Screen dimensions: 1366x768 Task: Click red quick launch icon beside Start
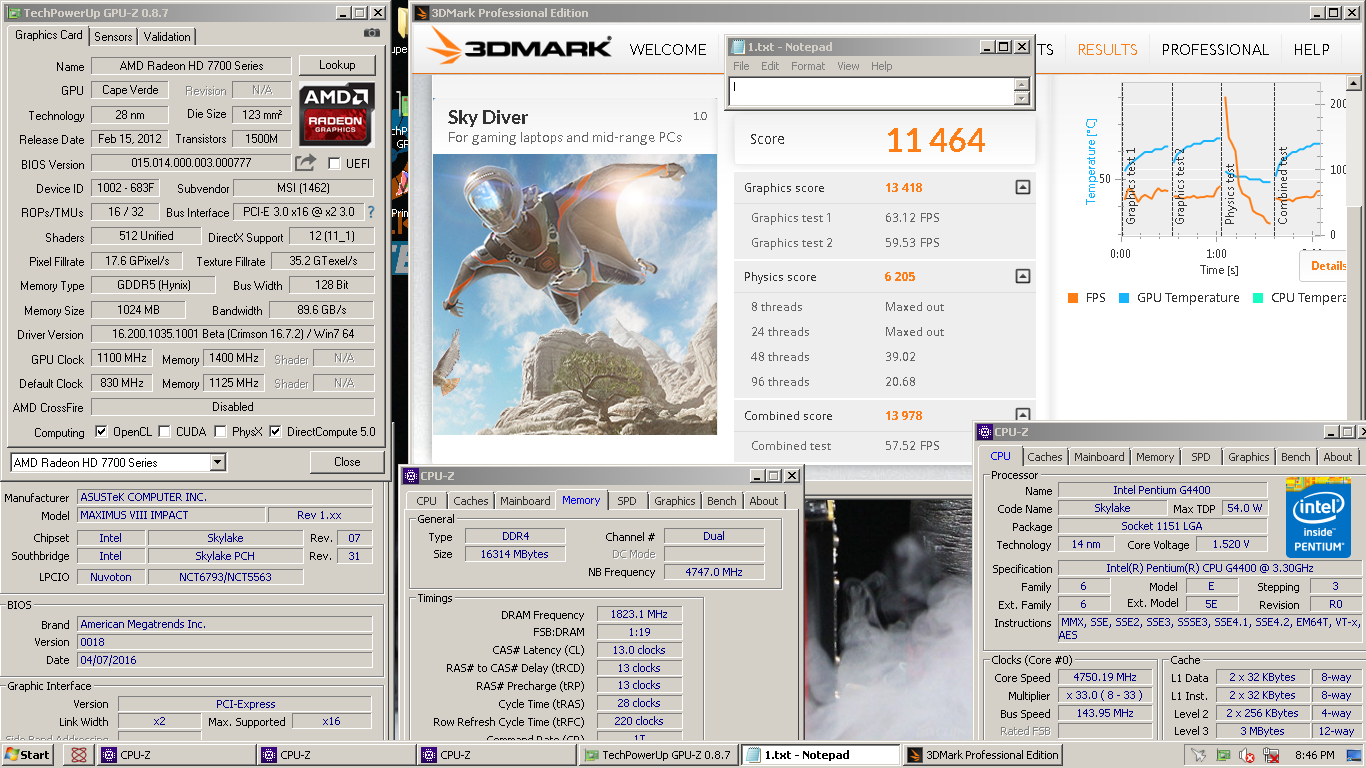pyautogui.click(x=78, y=755)
